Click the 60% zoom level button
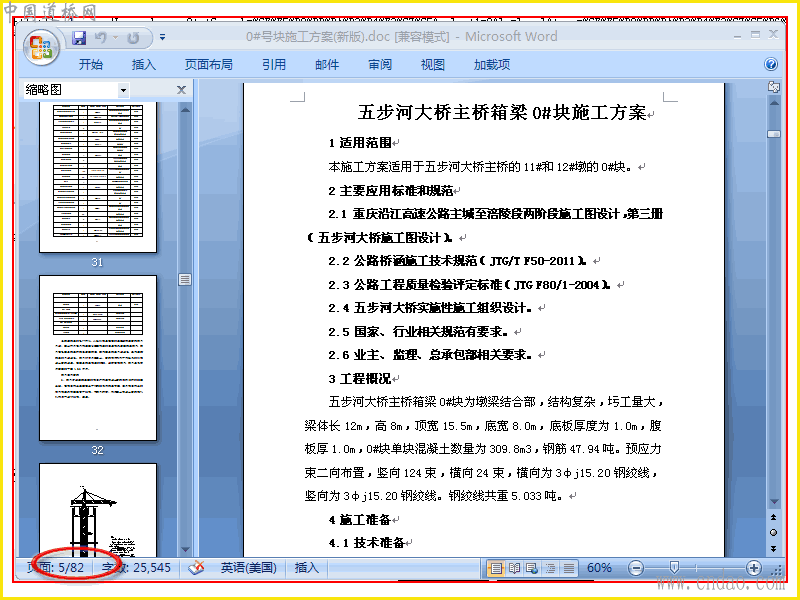Viewport: 800px width, 600px height. tap(599, 568)
